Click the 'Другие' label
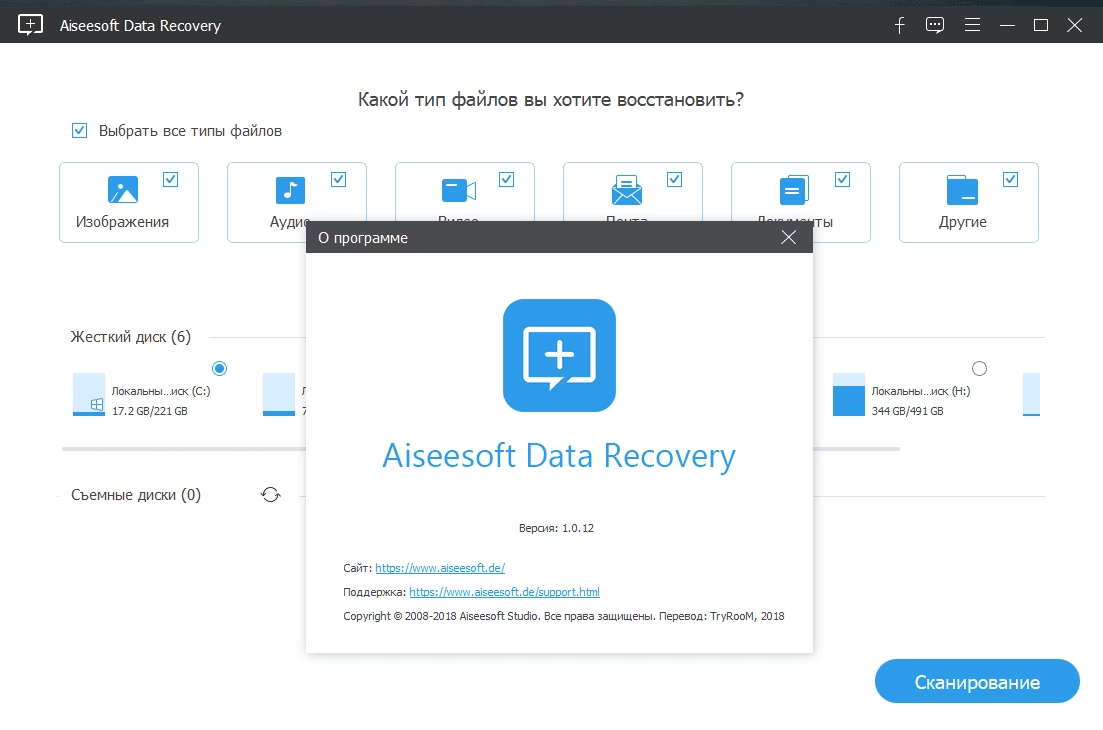This screenshot has width=1103, height=730. click(962, 222)
